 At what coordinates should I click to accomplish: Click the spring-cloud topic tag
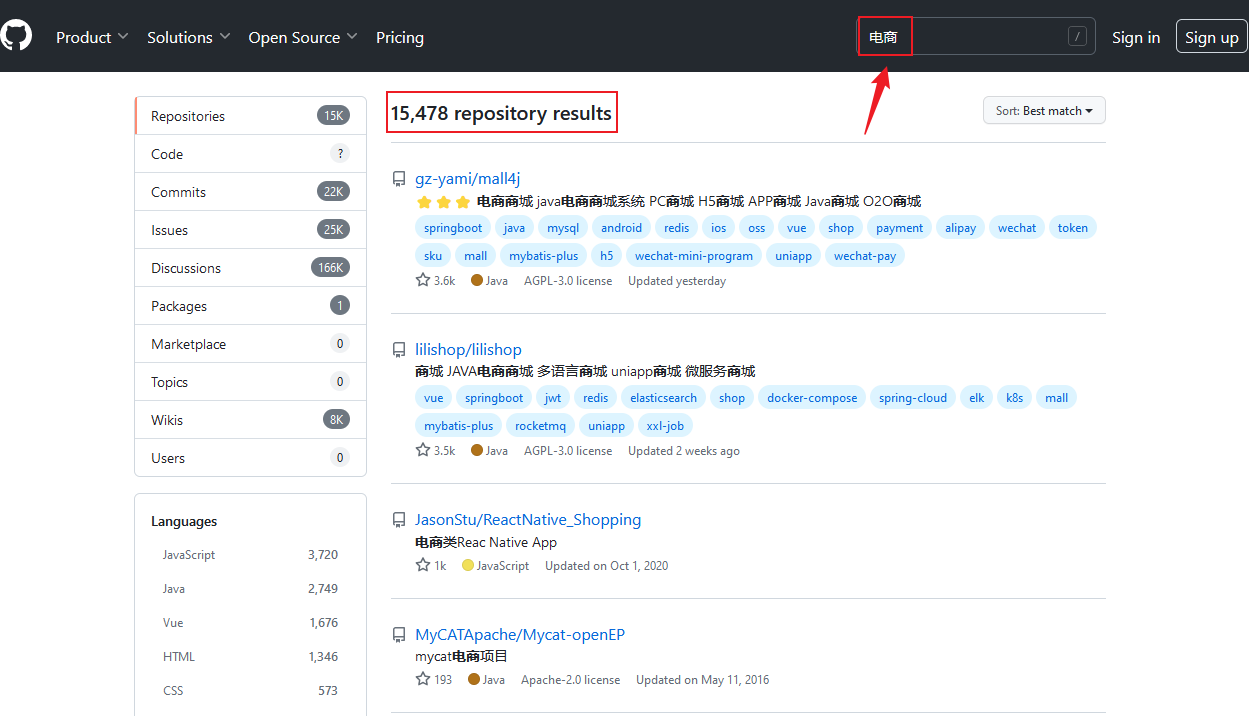click(x=913, y=398)
